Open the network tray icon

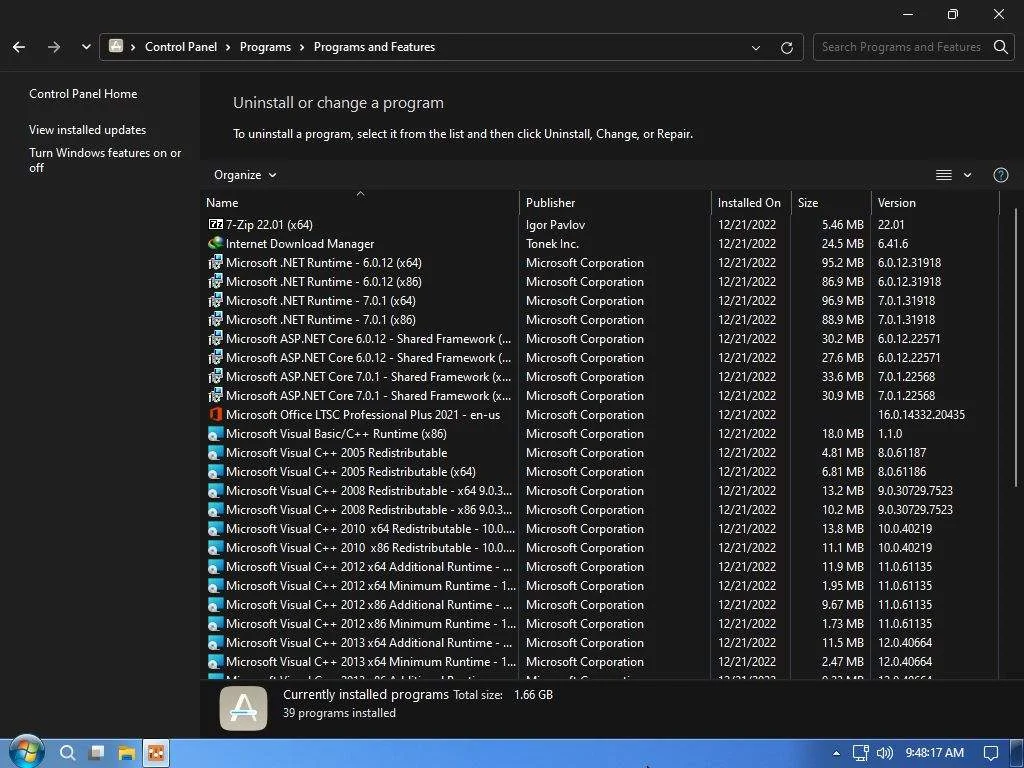click(861, 753)
